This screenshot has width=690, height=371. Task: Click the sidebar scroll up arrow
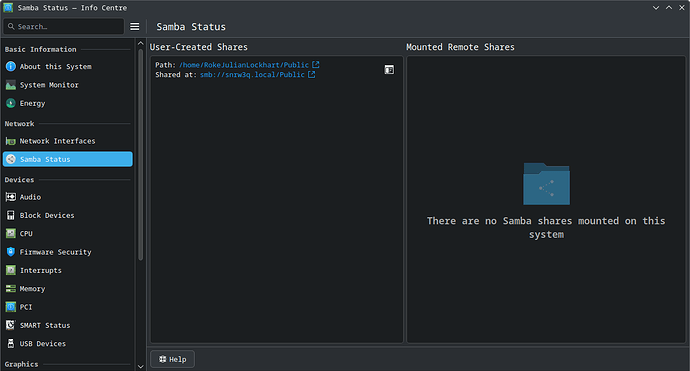coord(140,44)
